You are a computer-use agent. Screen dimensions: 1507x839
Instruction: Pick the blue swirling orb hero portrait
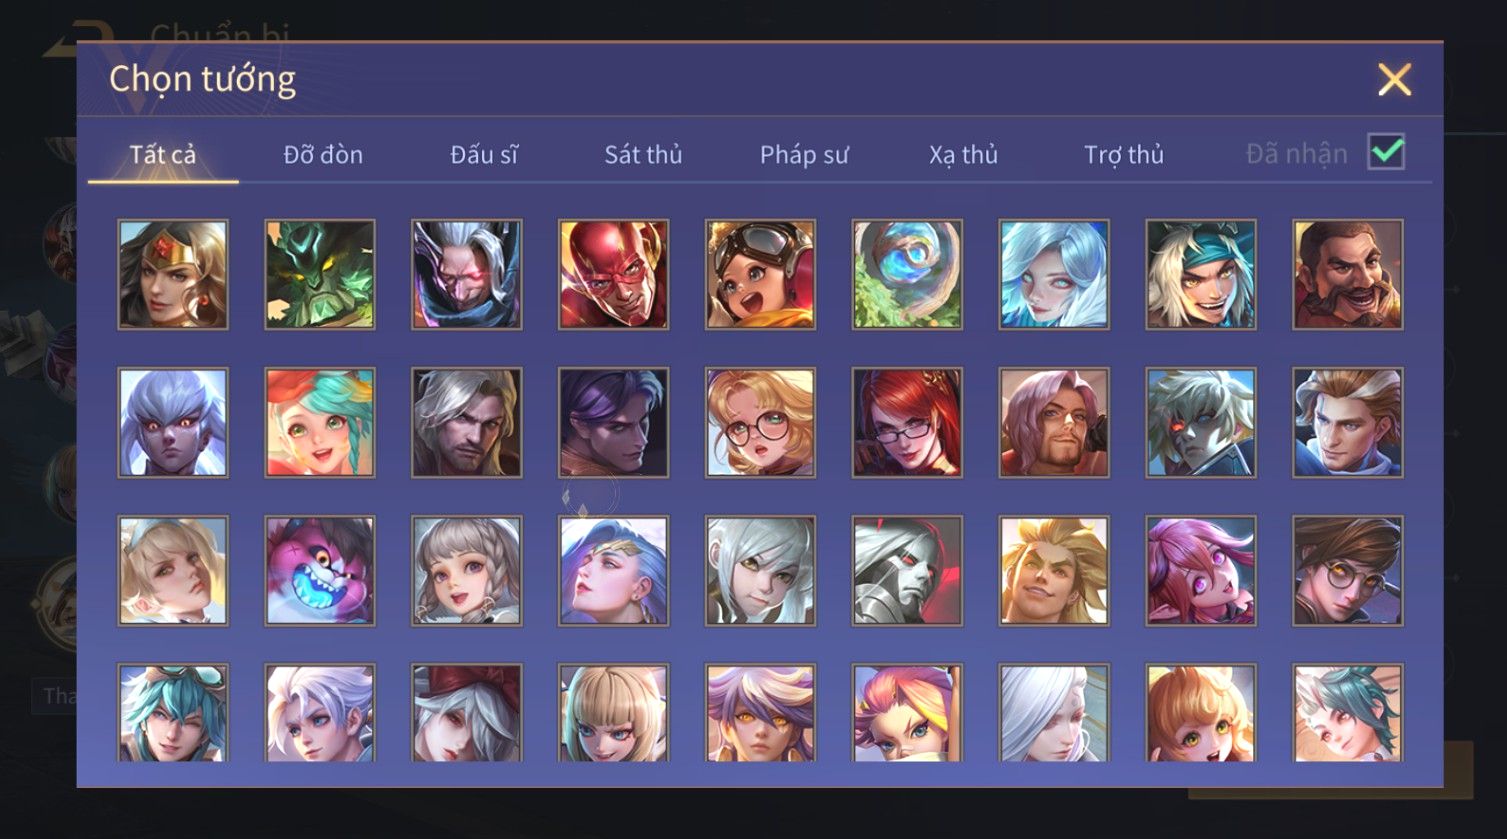[907, 274]
